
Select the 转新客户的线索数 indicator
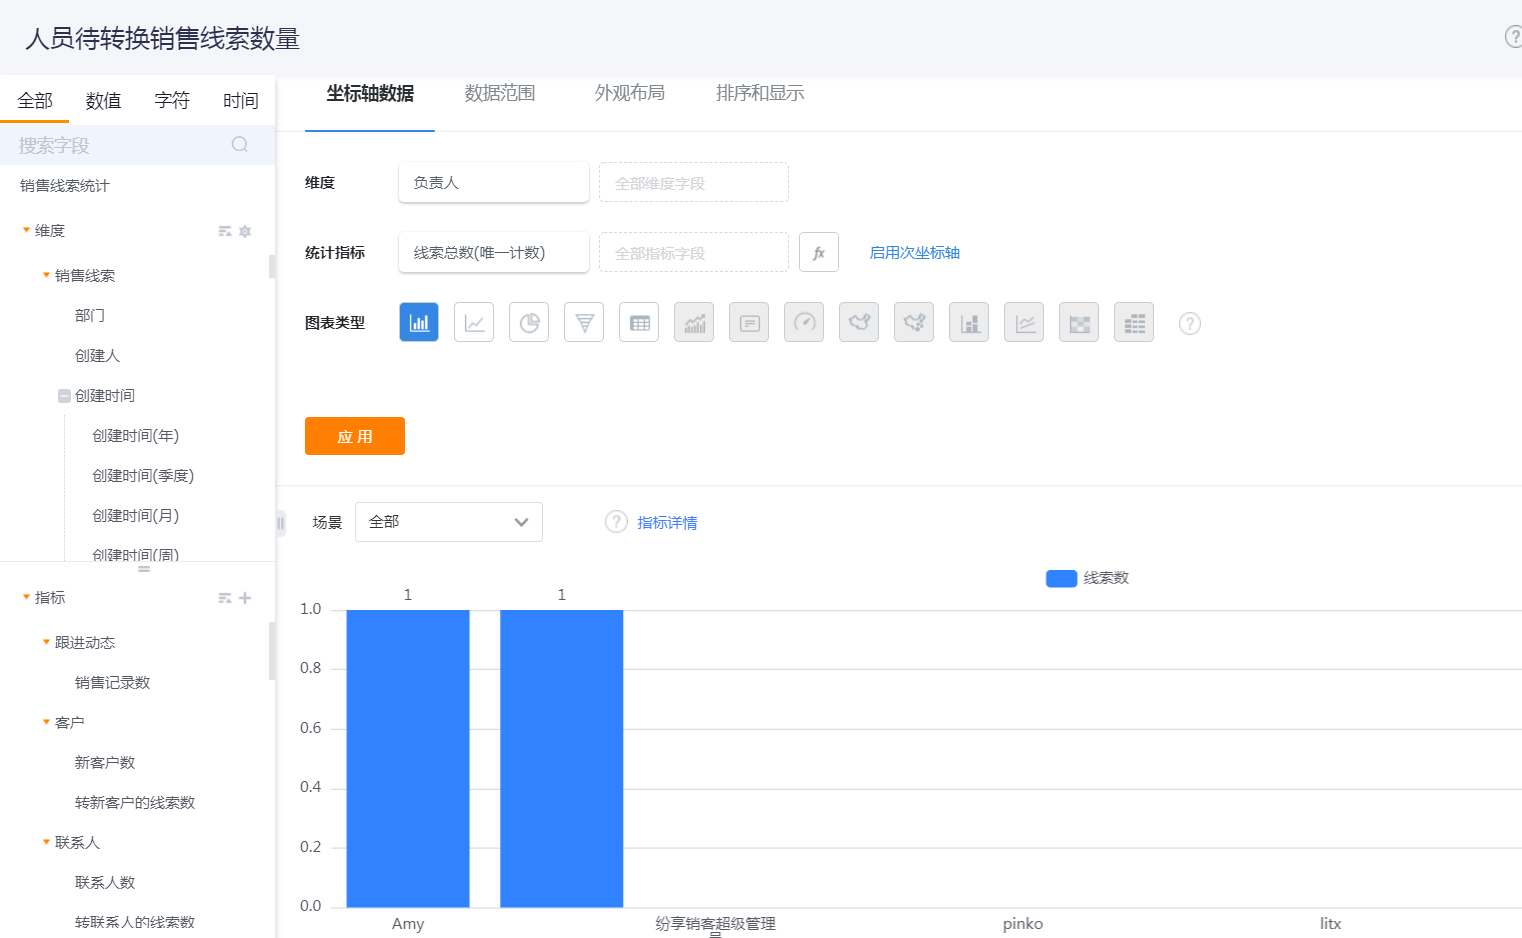click(135, 802)
